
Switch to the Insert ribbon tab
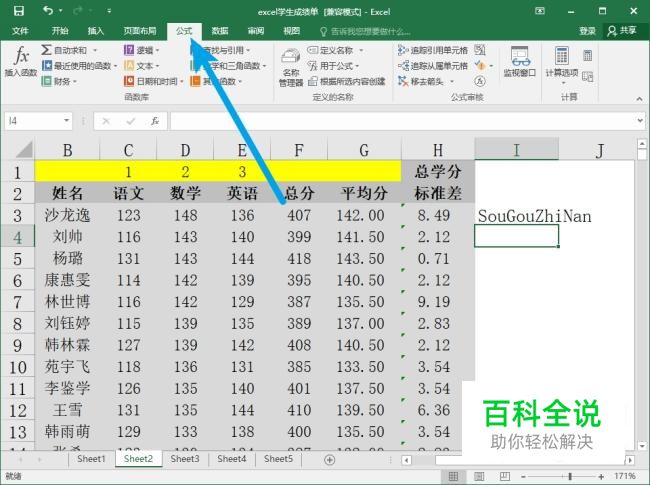click(x=96, y=31)
